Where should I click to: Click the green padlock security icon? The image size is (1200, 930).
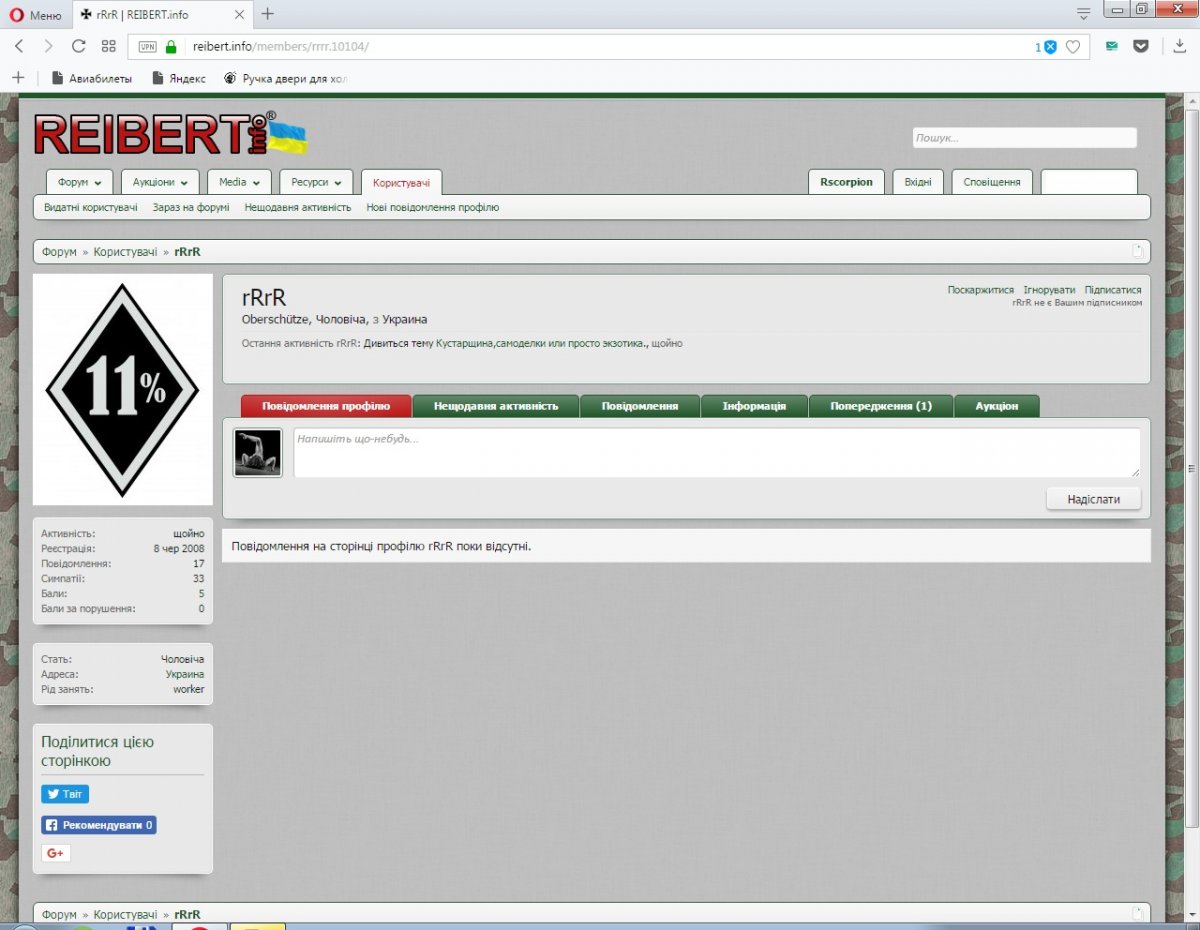(x=171, y=46)
